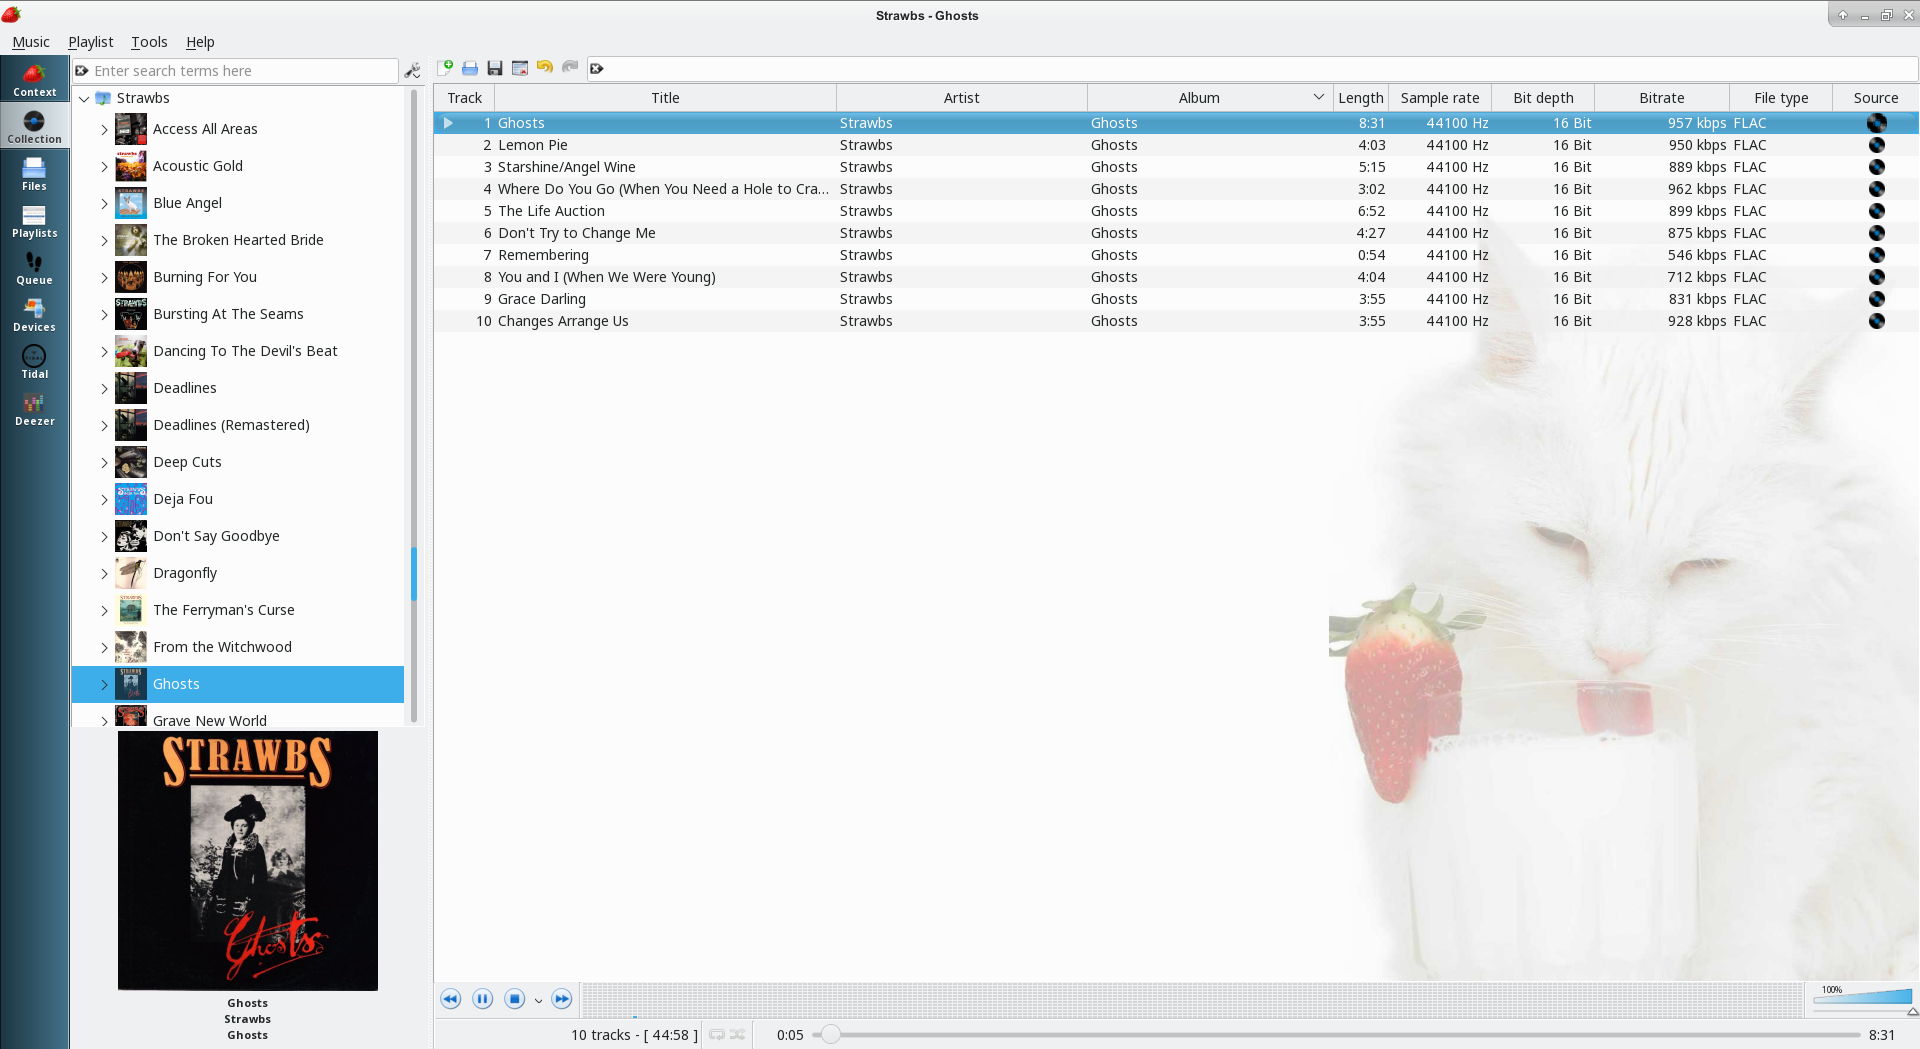The image size is (1920, 1049).
Task: Select The Broken Hearted Bride album
Action: tap(238, 240)
